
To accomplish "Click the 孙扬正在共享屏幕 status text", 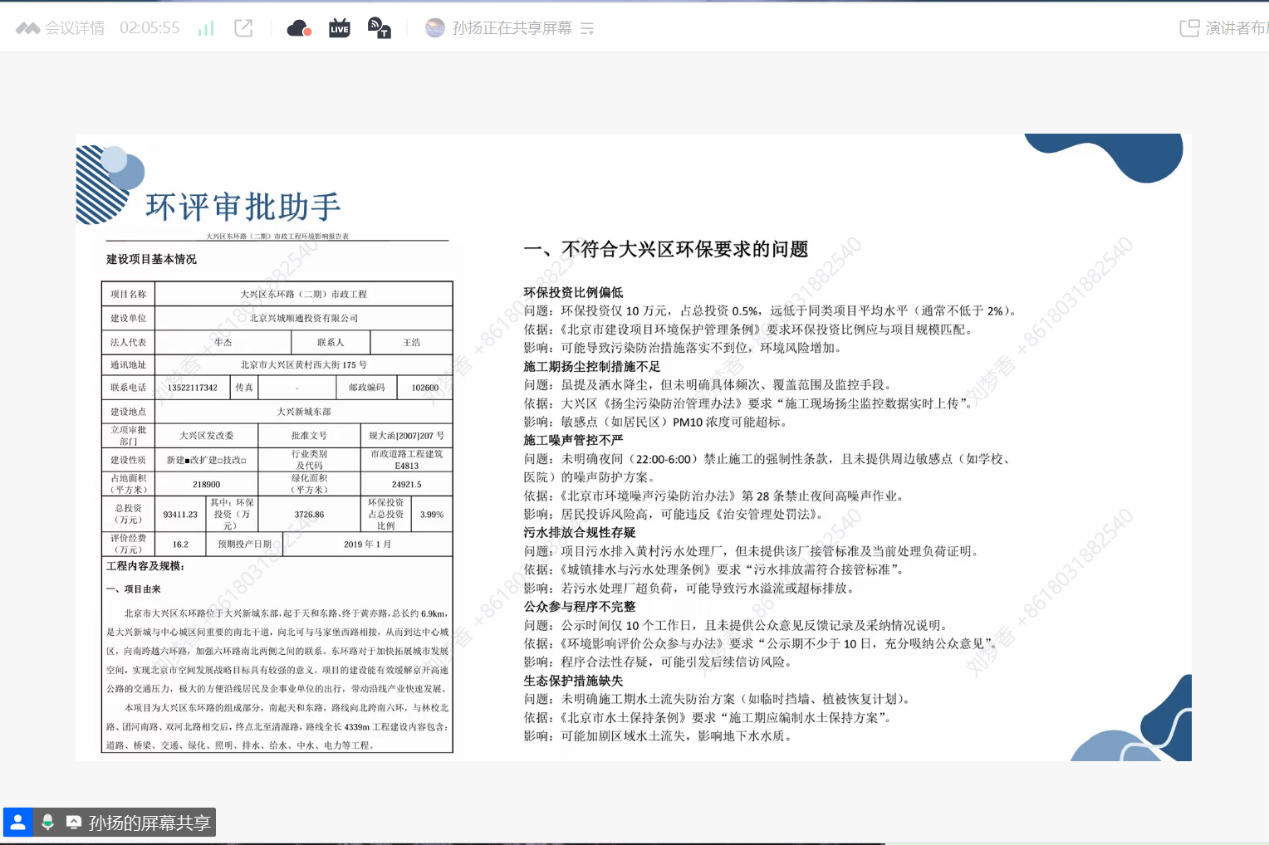I will pyautogui.click(x=512, y=28).
